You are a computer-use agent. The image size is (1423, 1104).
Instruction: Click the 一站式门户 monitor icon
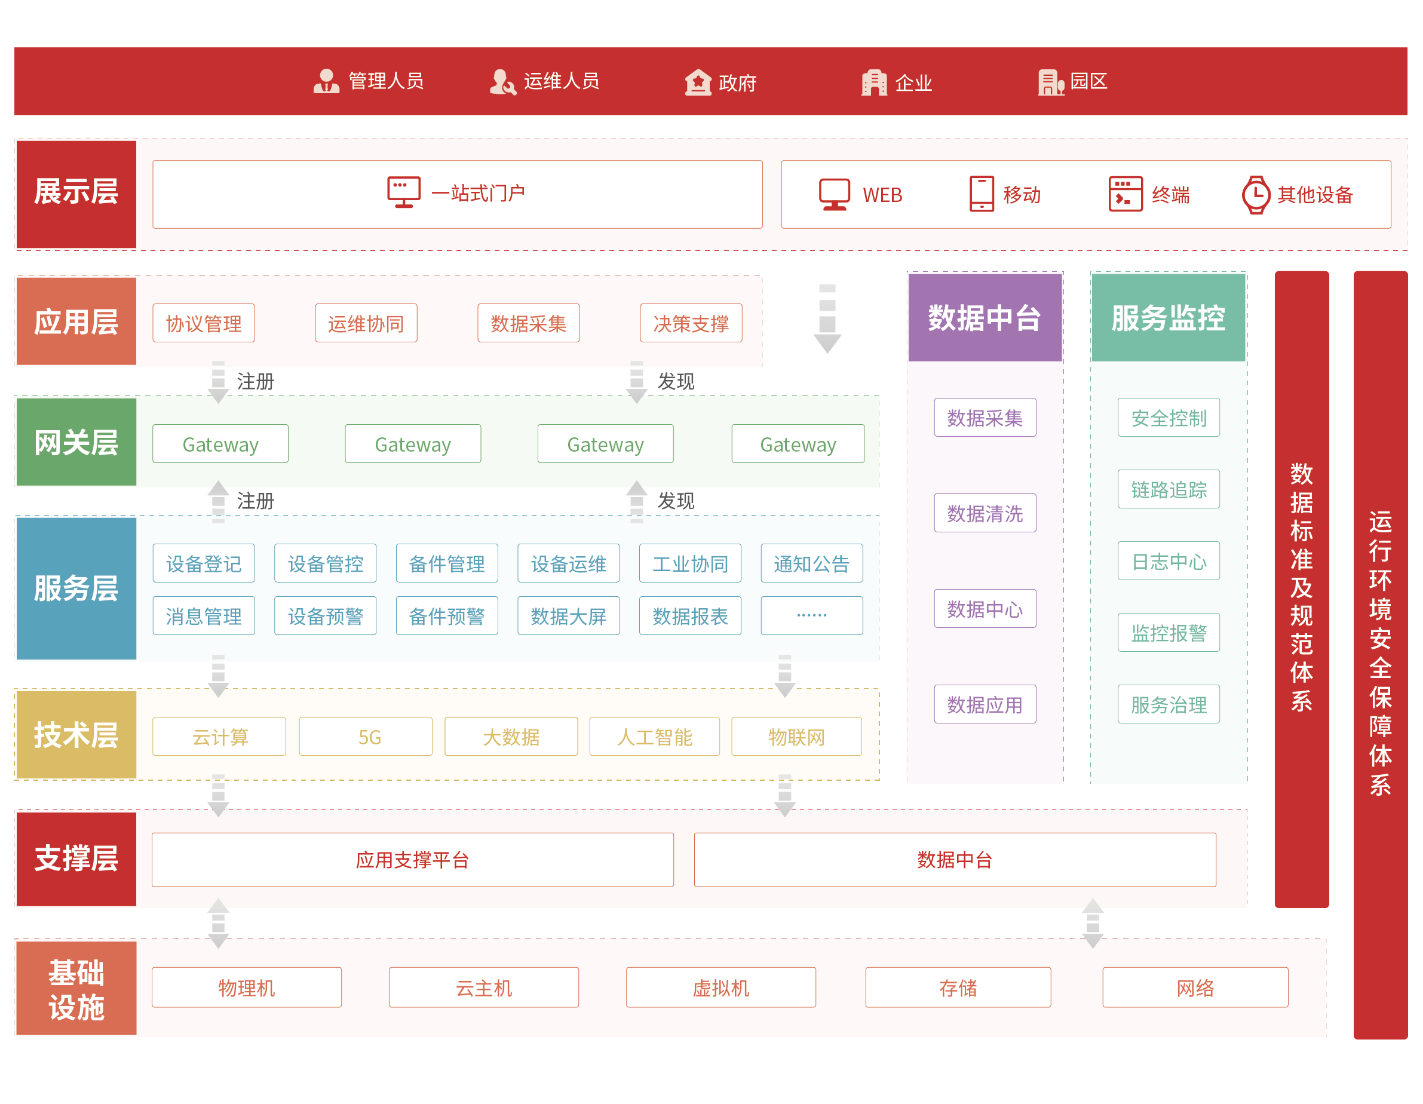click(x=404, y=192)
